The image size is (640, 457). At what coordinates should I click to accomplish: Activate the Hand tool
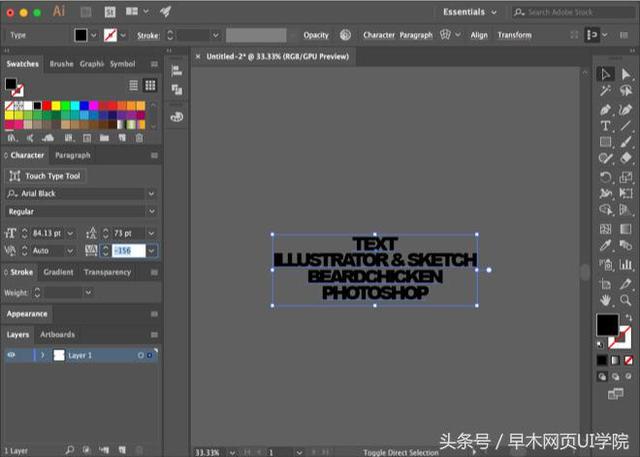pyautogui.click(x=605, y=300)
